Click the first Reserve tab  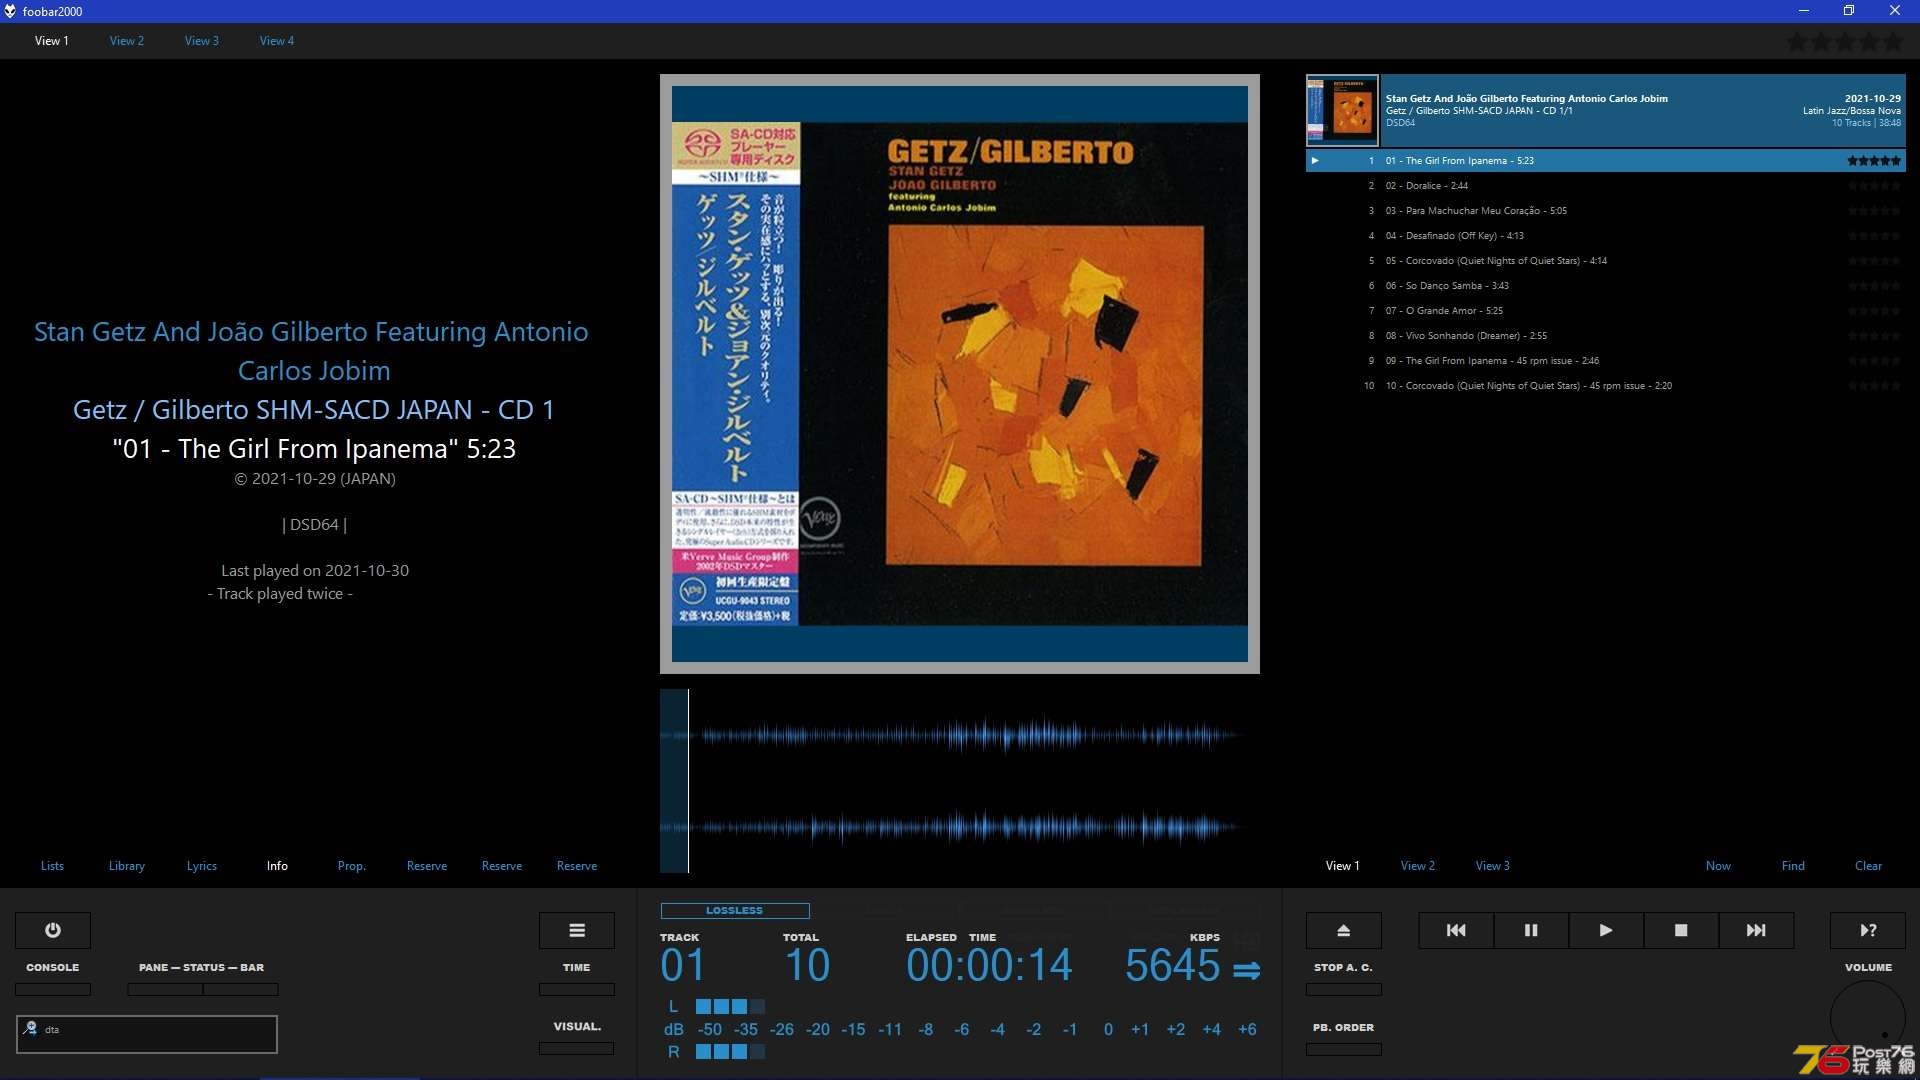tap(427, 866)
